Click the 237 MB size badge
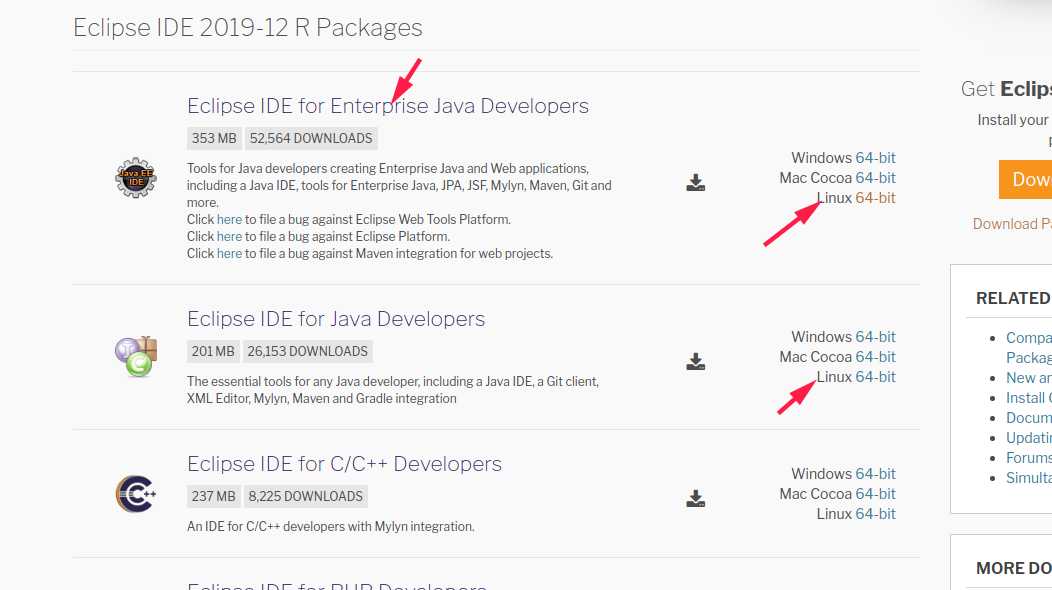The height and width of the screenshot is (590, 1052). [213, 497]
